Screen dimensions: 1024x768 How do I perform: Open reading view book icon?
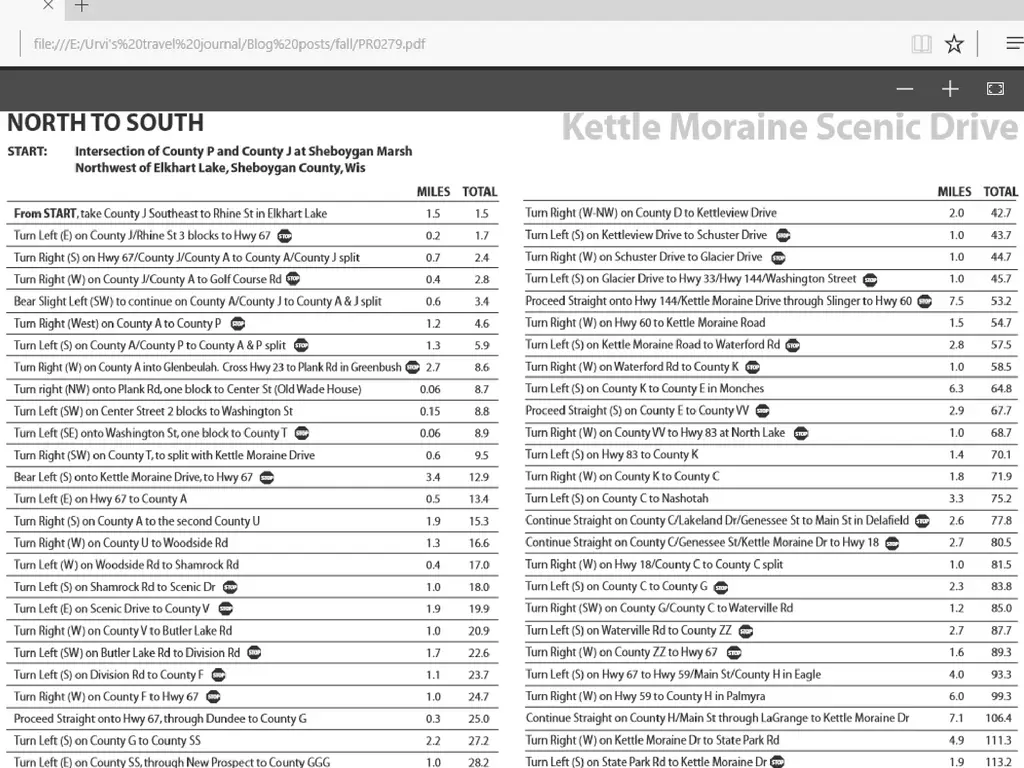[x=921, y=44]
